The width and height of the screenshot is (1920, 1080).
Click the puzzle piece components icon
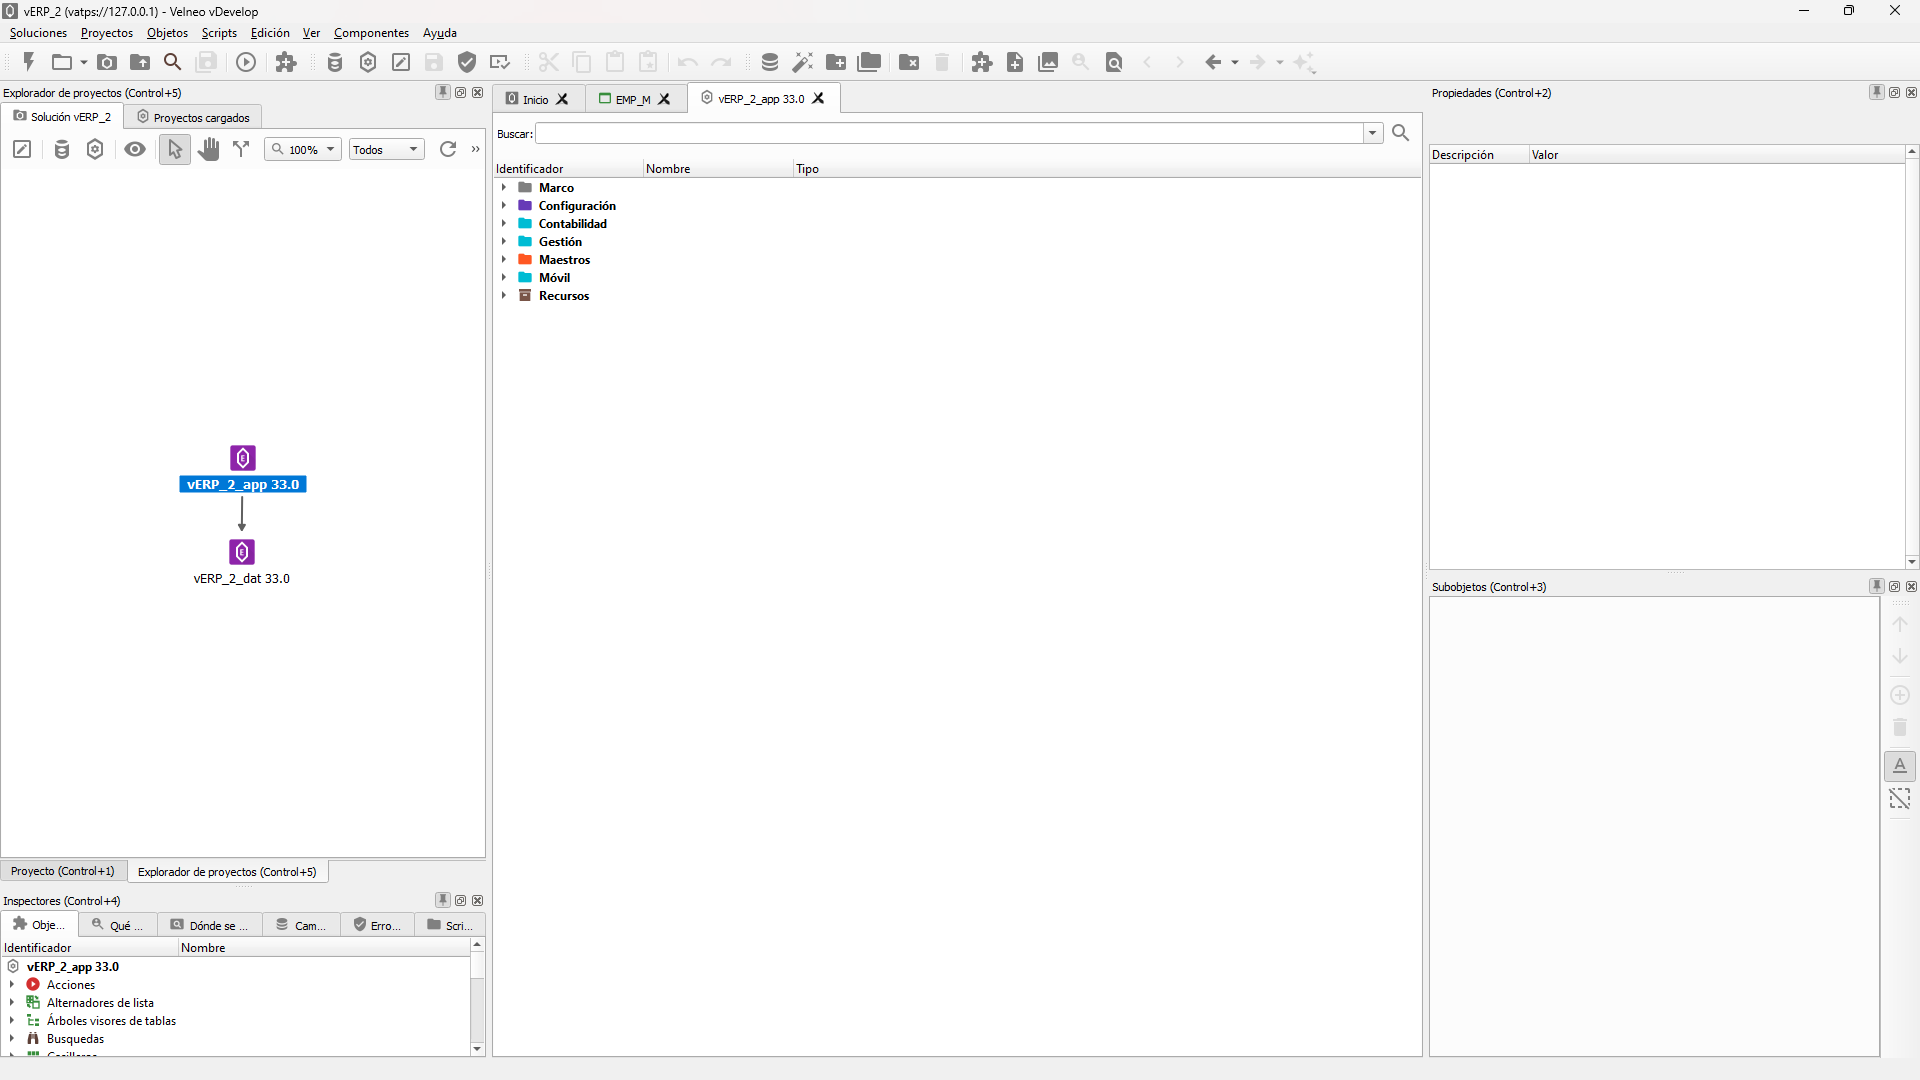pos(286,62)
